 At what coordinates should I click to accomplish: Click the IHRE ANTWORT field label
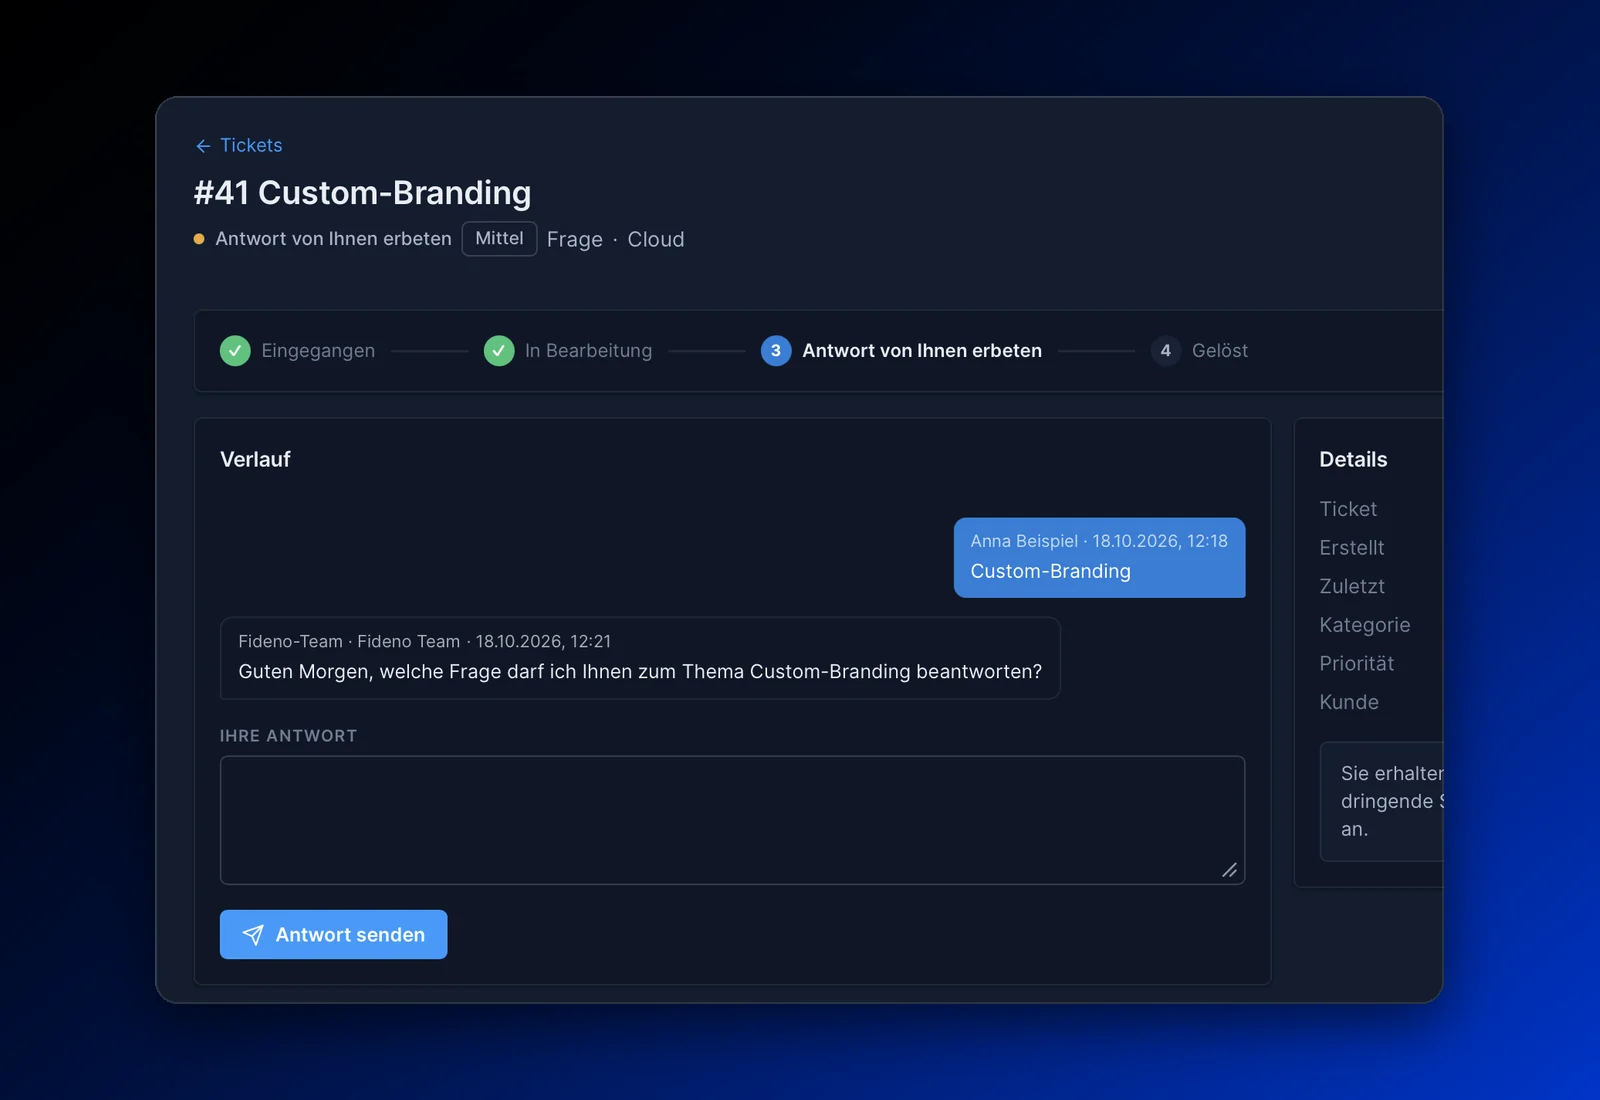pos(288,736)
